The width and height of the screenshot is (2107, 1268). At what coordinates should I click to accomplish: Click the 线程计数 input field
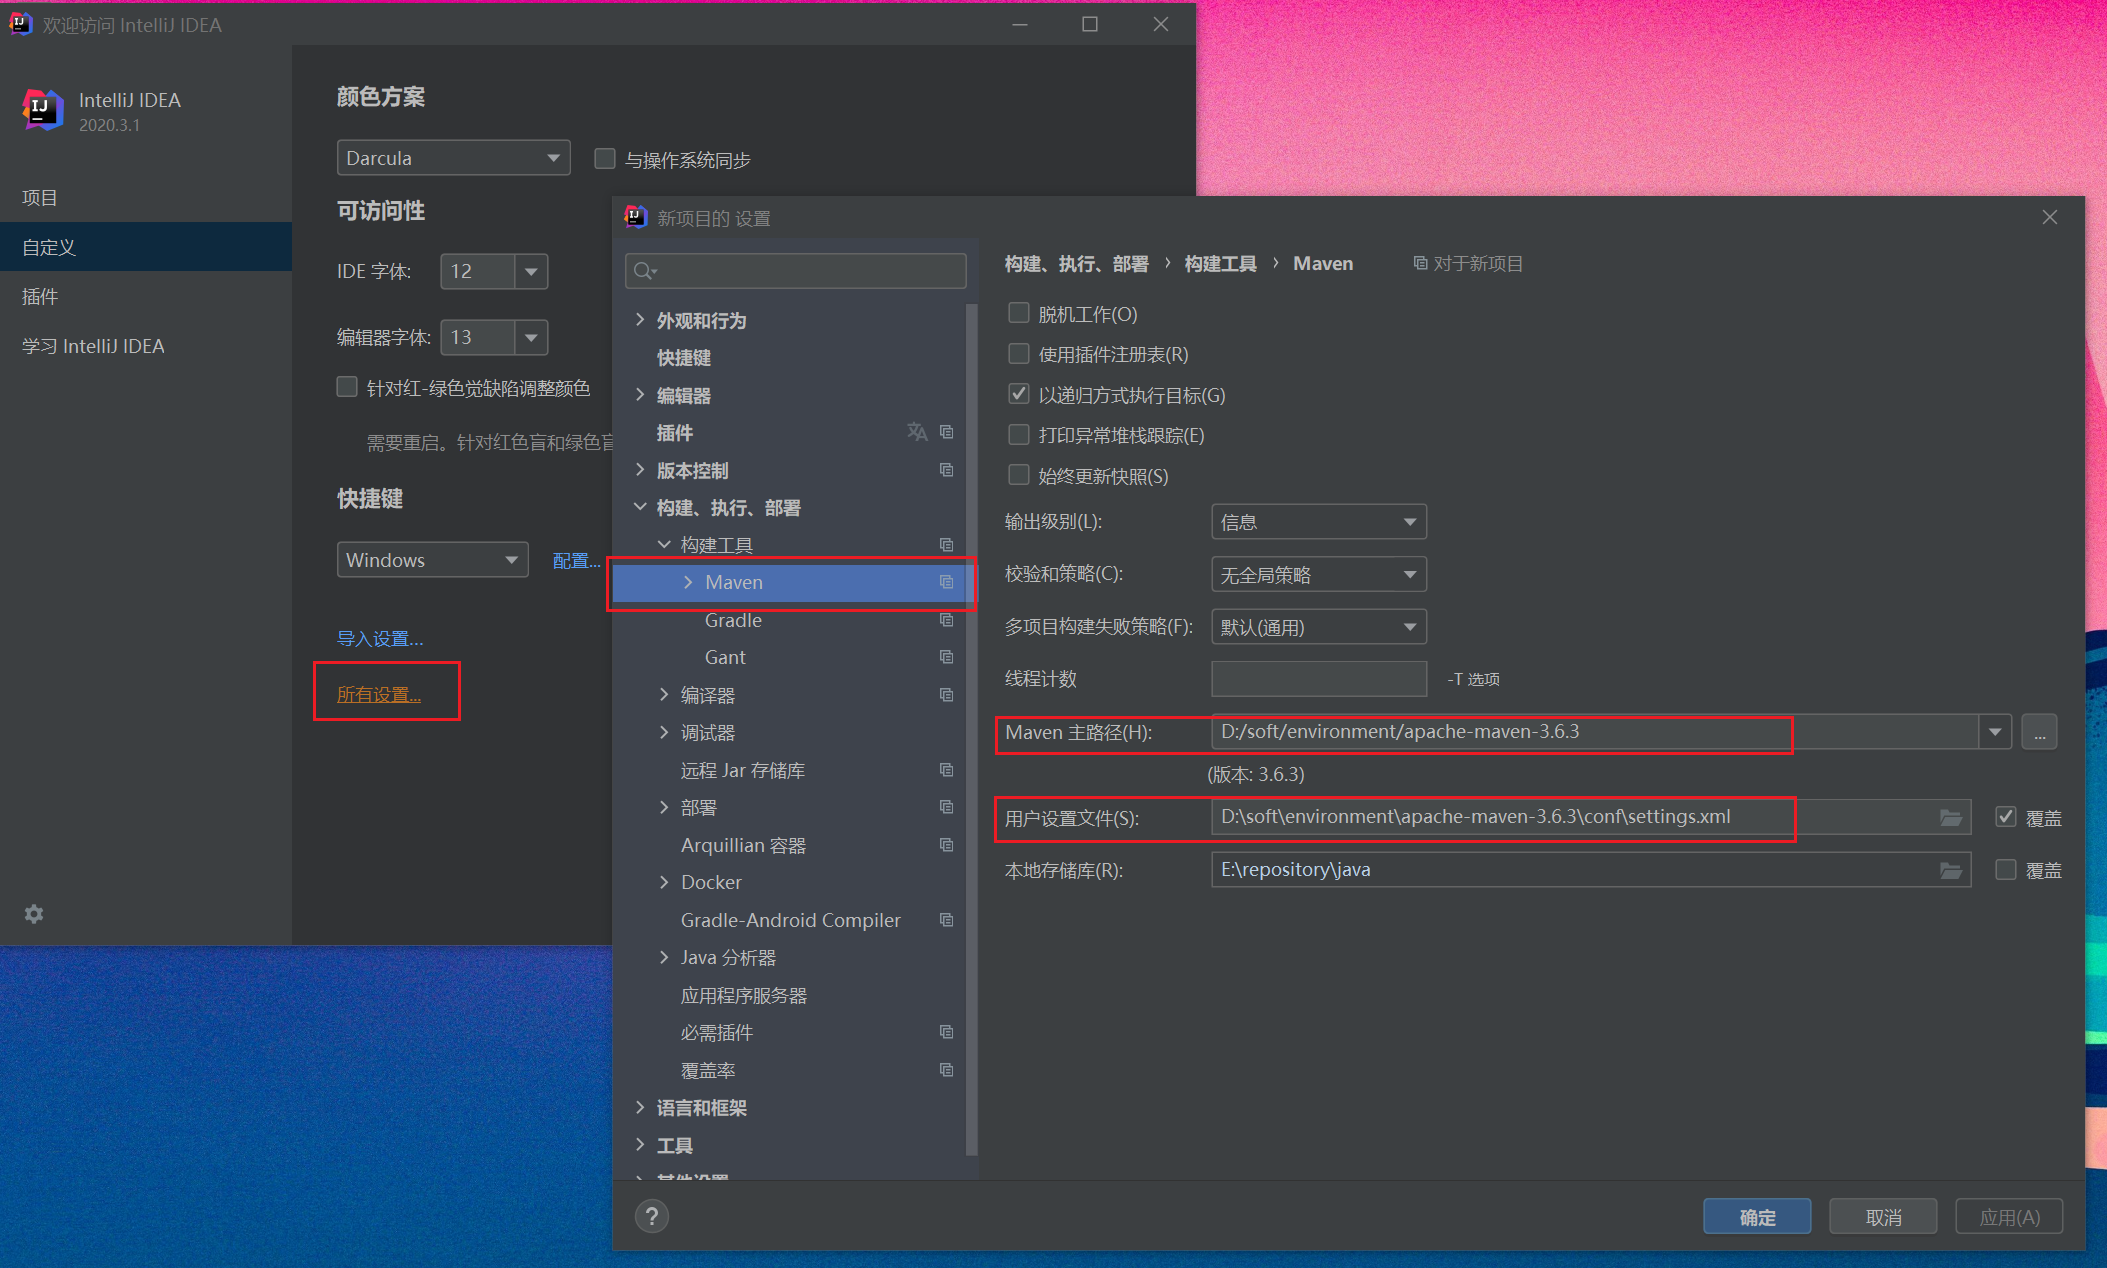click(x=1318, y=679)
